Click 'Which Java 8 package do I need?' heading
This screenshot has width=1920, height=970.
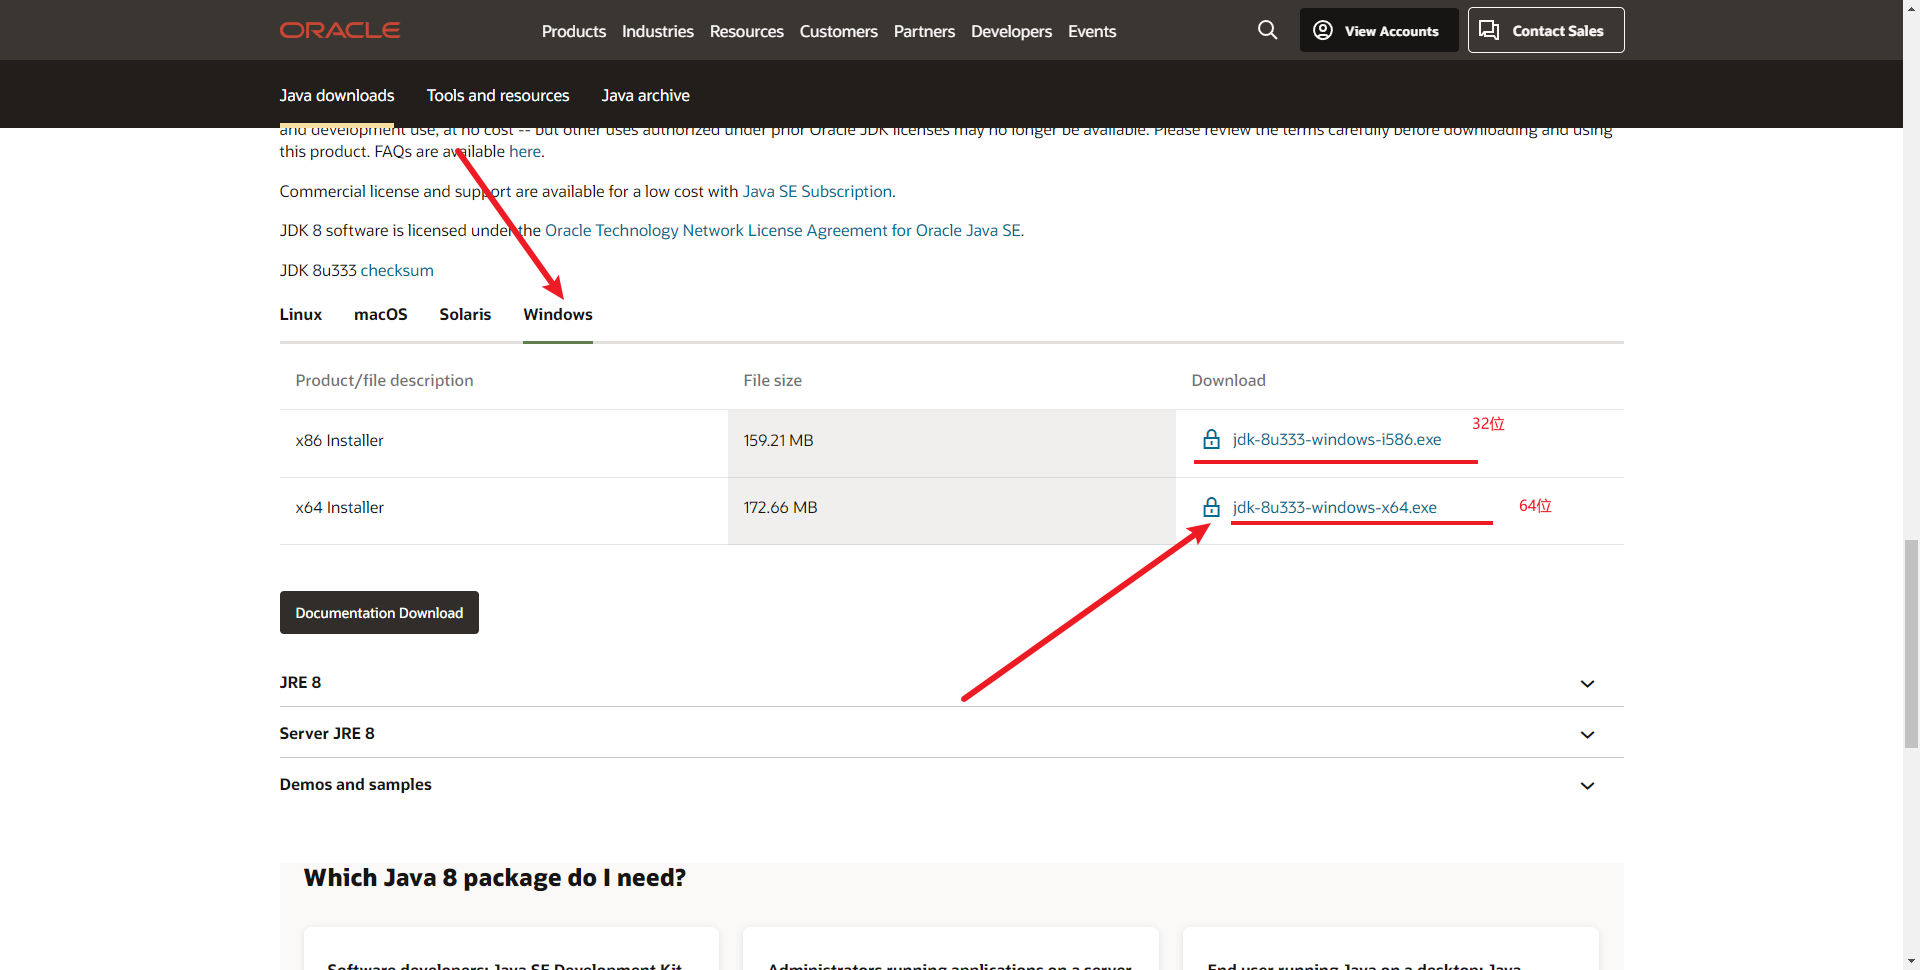[x=495, y=877]
